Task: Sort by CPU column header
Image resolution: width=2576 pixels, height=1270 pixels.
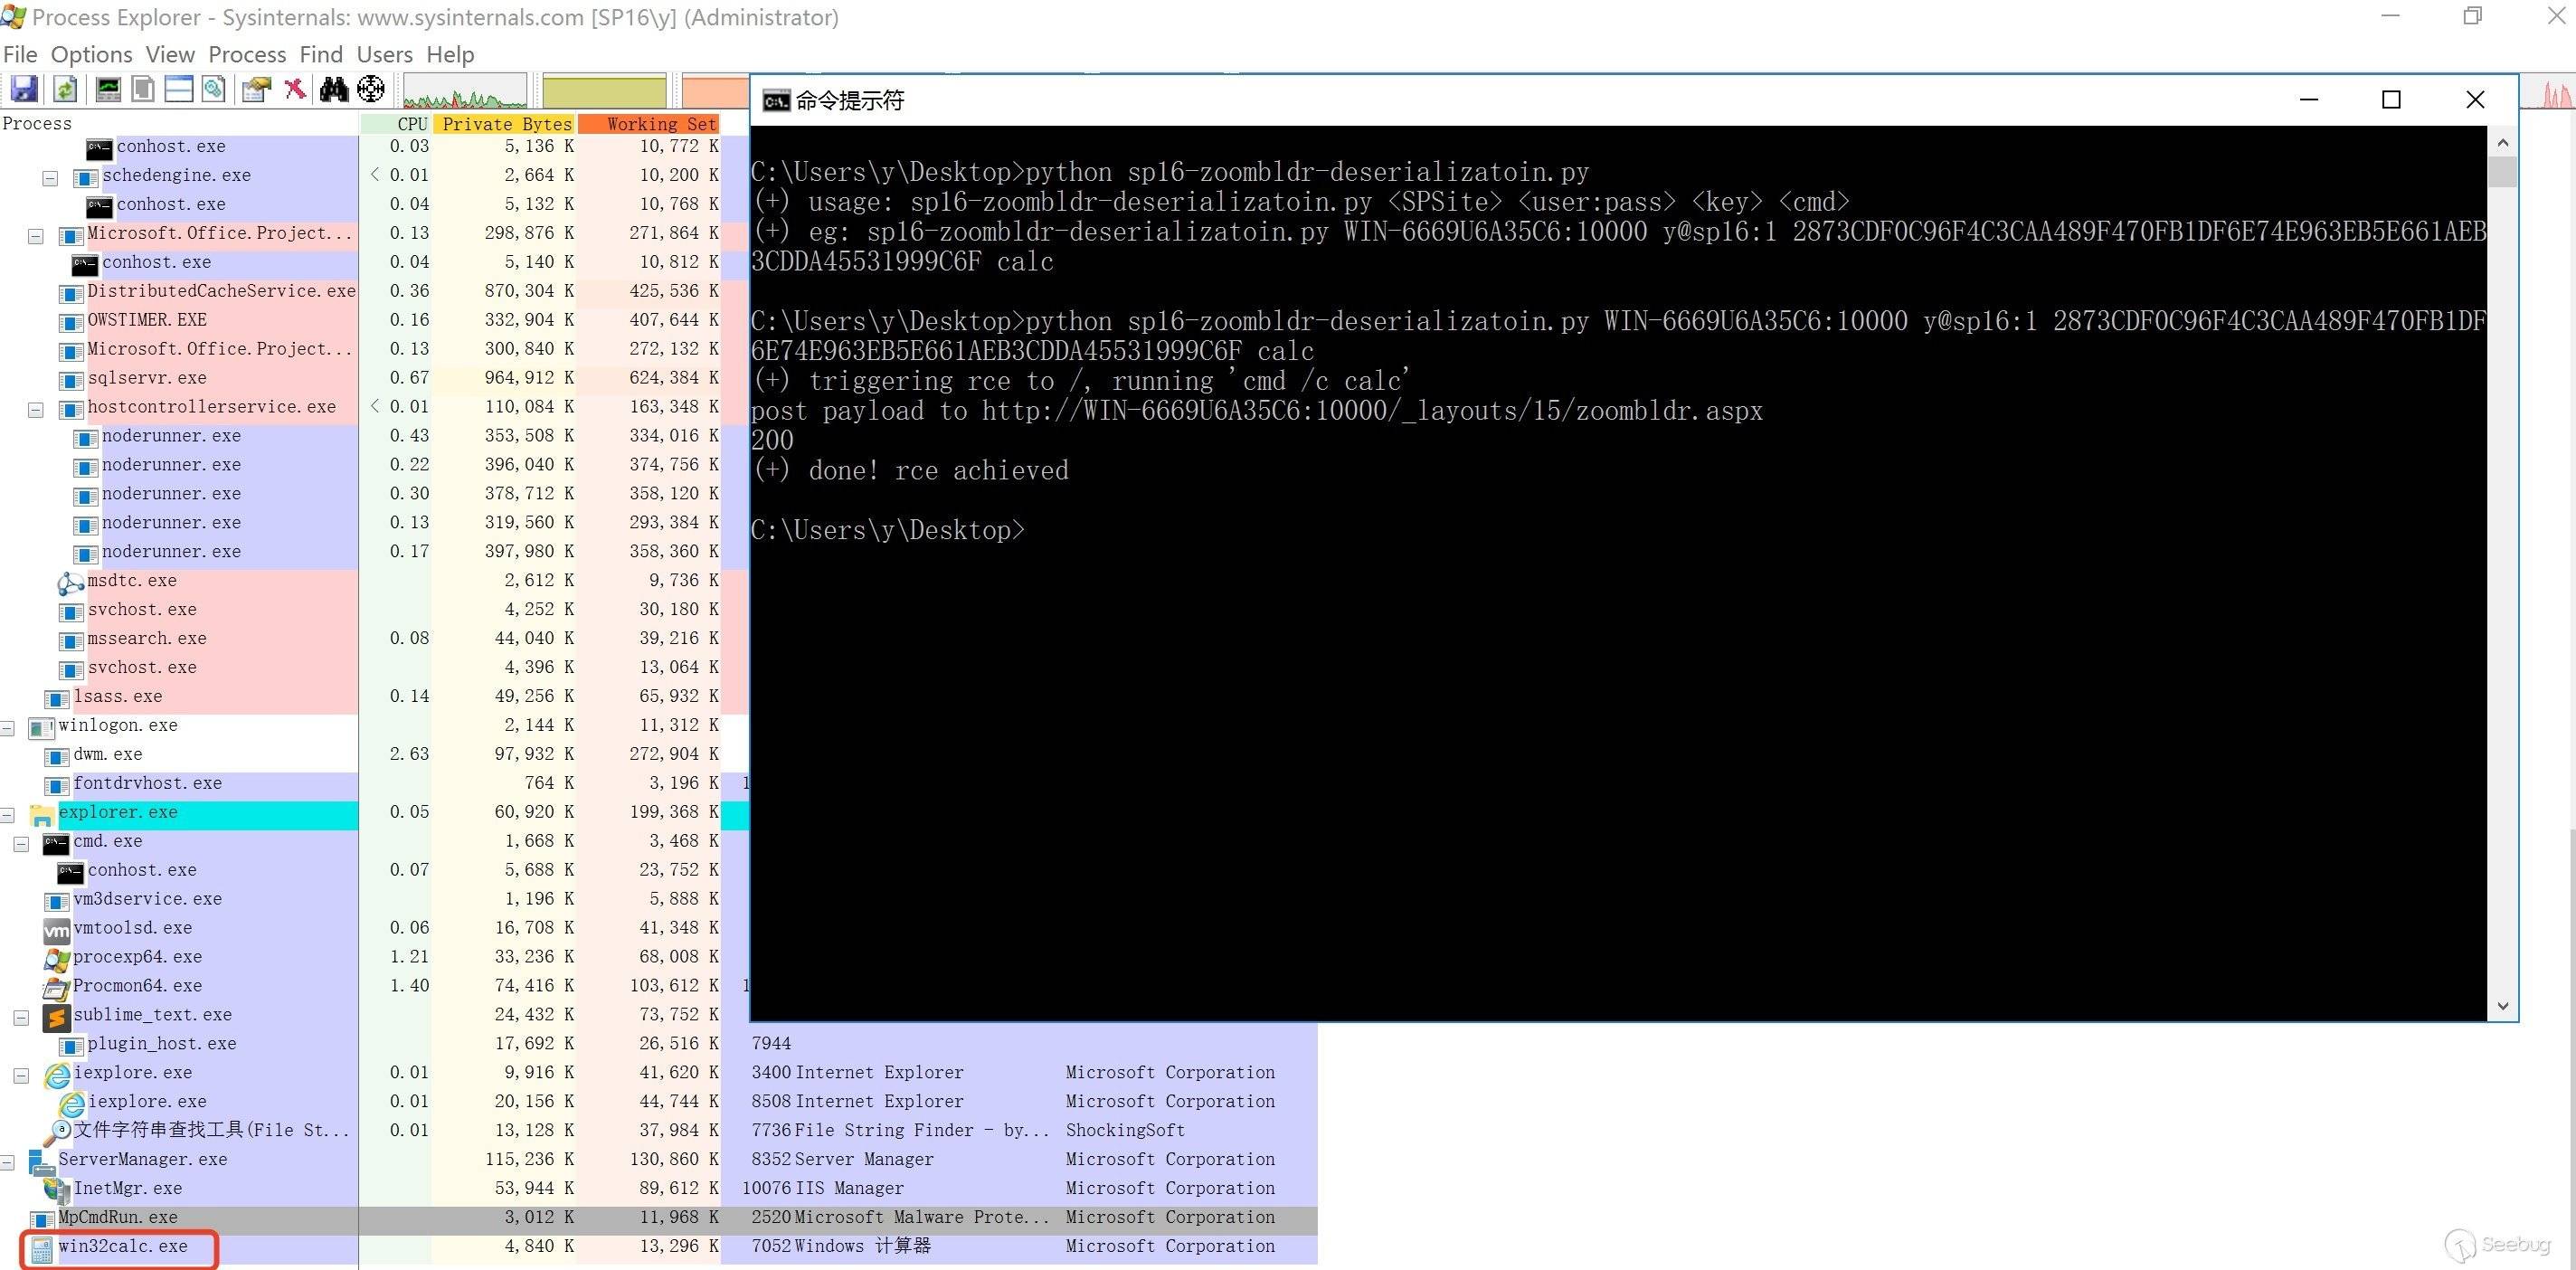Action: click(411, 124)
